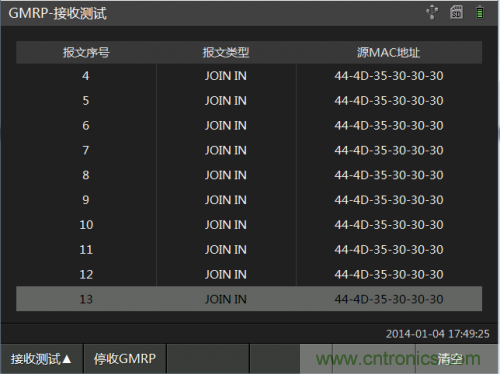Click the 源MAC地址 column header

click(389, 52)
